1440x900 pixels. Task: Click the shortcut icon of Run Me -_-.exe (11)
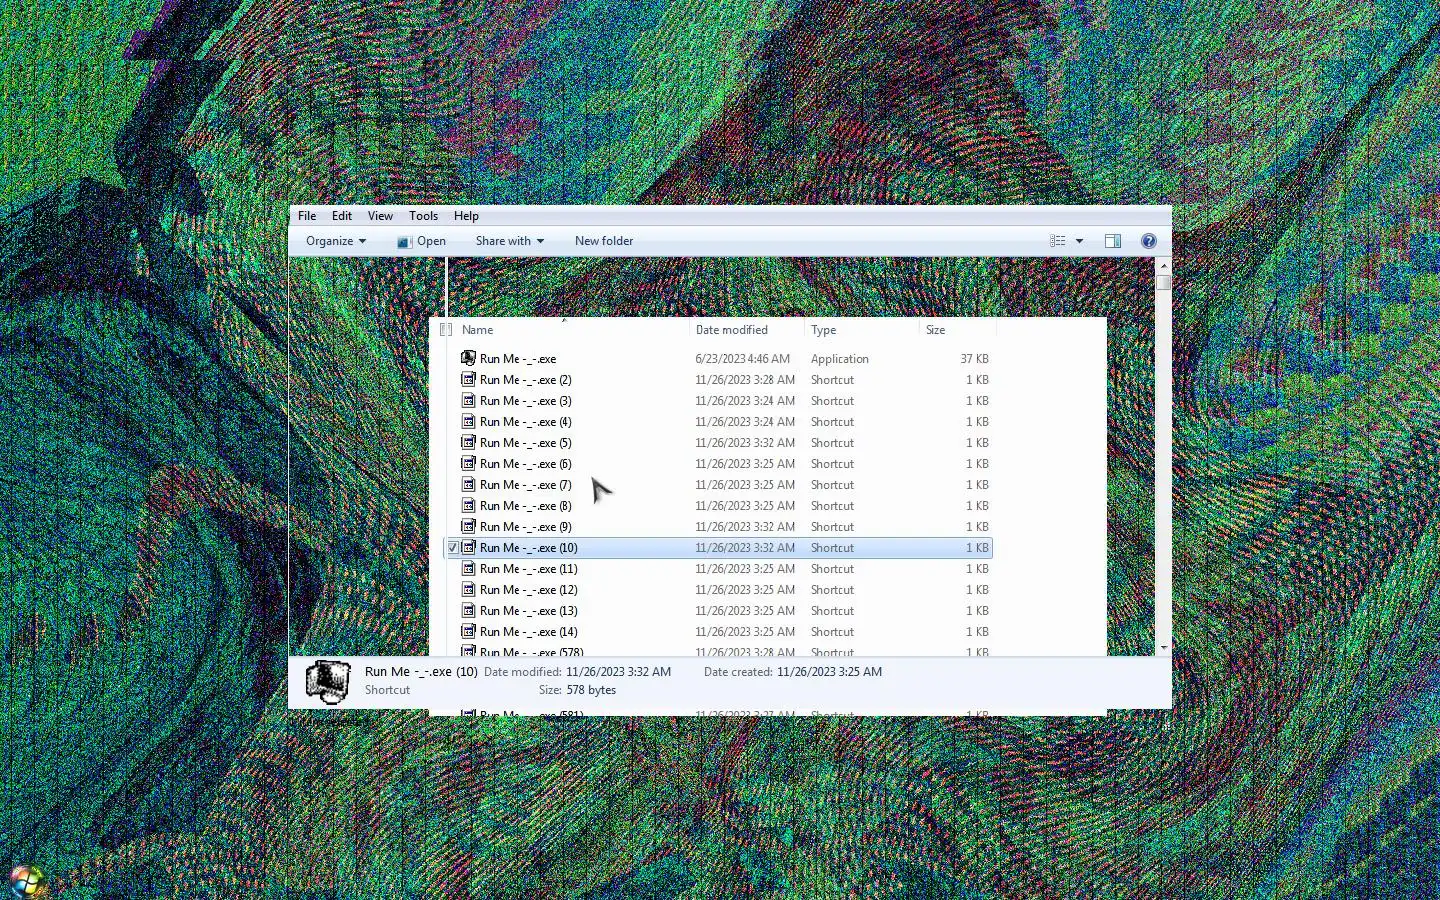[x=468, y=568]
